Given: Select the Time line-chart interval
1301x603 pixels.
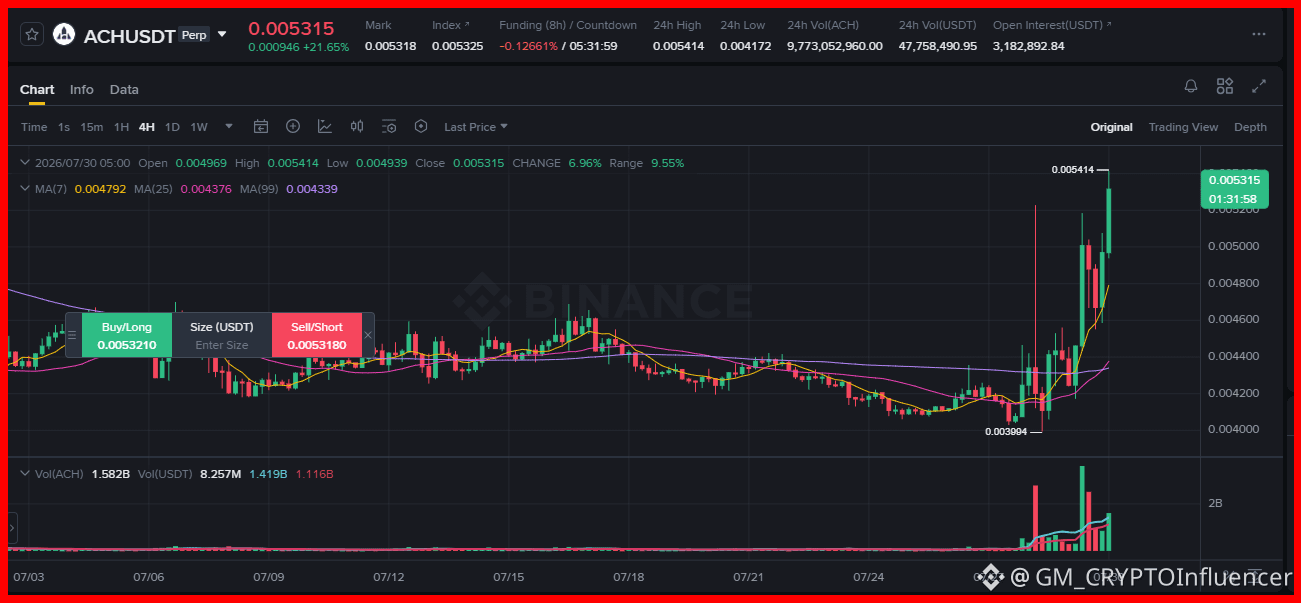Looking at the screenshot, I should tap(34, 127).
